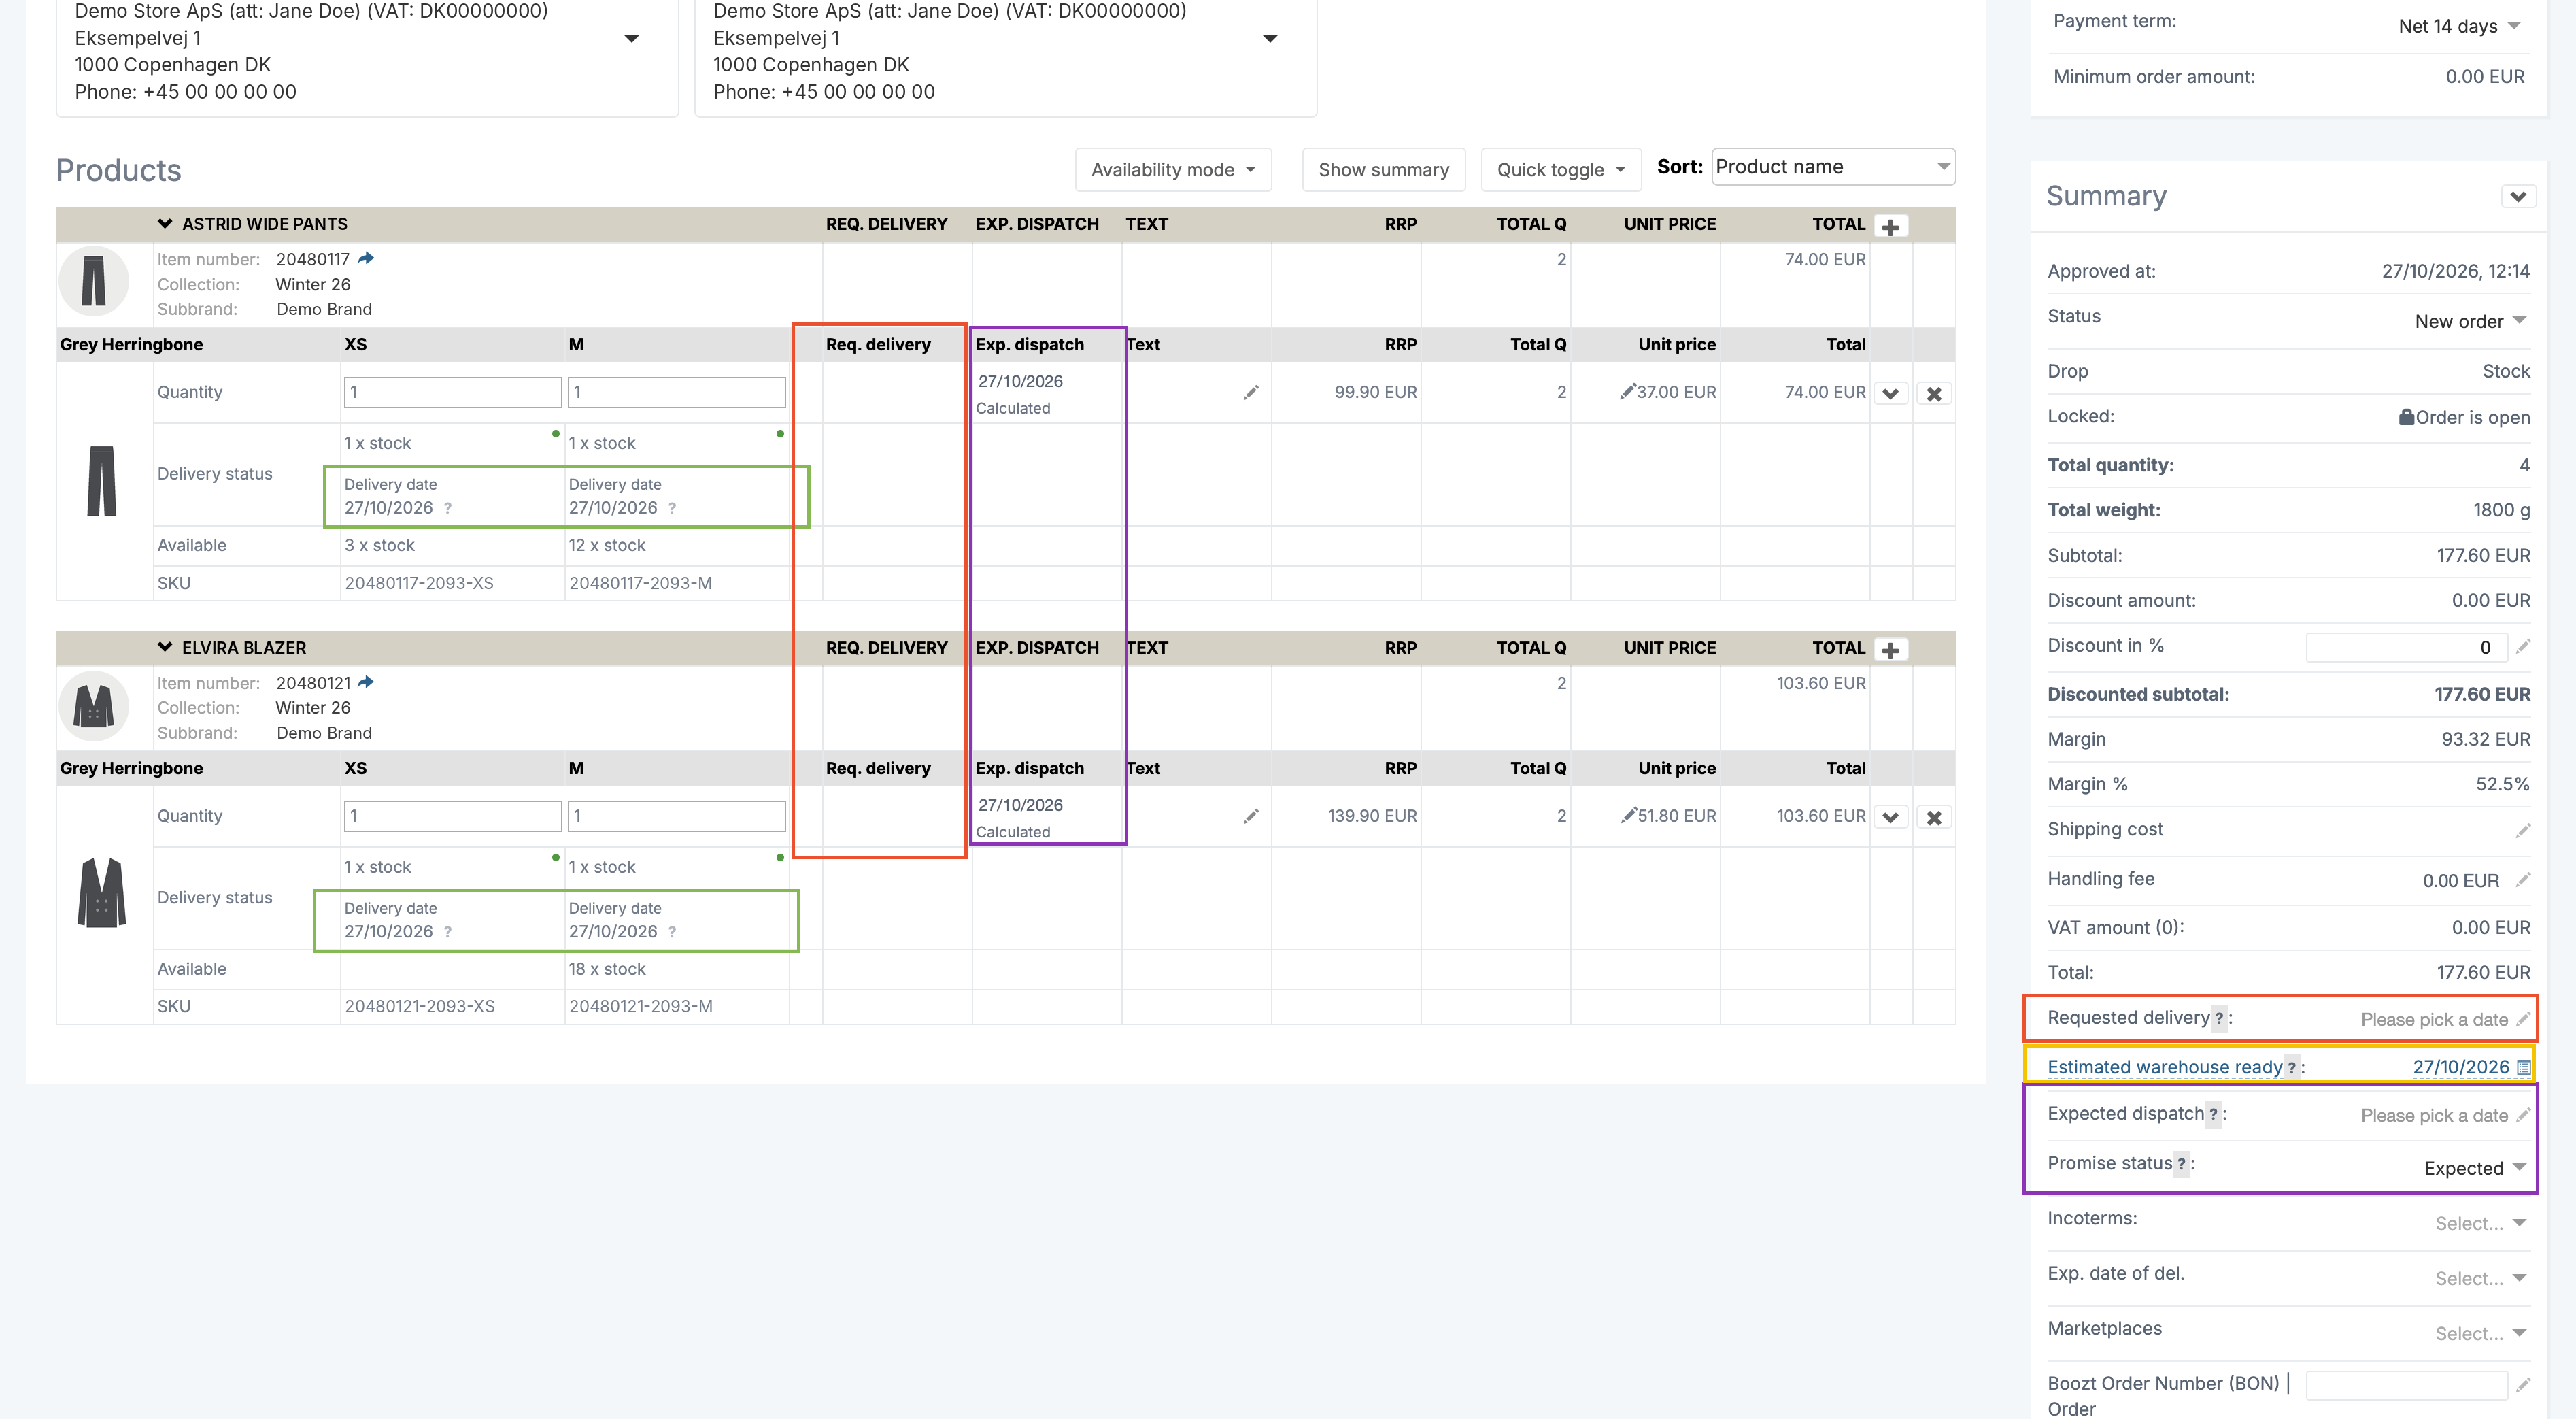This screenshot has width=2576, height=1419.
Task: Open the Sort by Product name dropdown
Action: [x=1833, y=167]
